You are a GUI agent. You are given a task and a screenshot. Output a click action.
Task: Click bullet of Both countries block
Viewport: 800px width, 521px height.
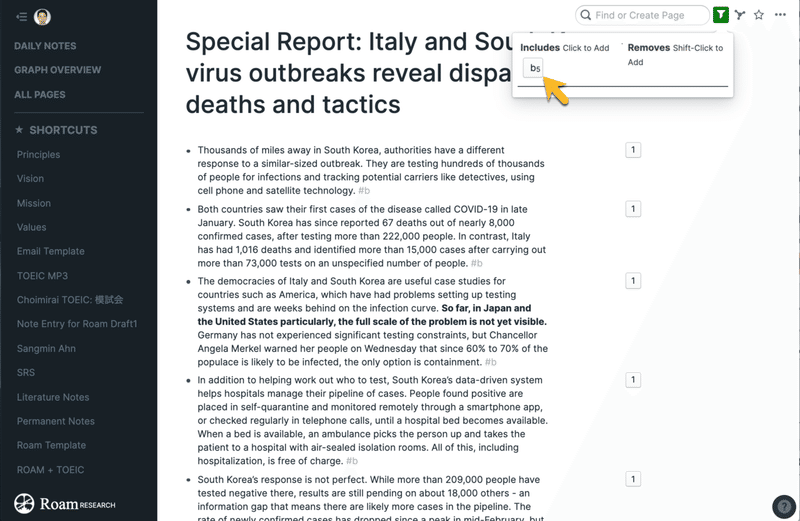(188, 210)
